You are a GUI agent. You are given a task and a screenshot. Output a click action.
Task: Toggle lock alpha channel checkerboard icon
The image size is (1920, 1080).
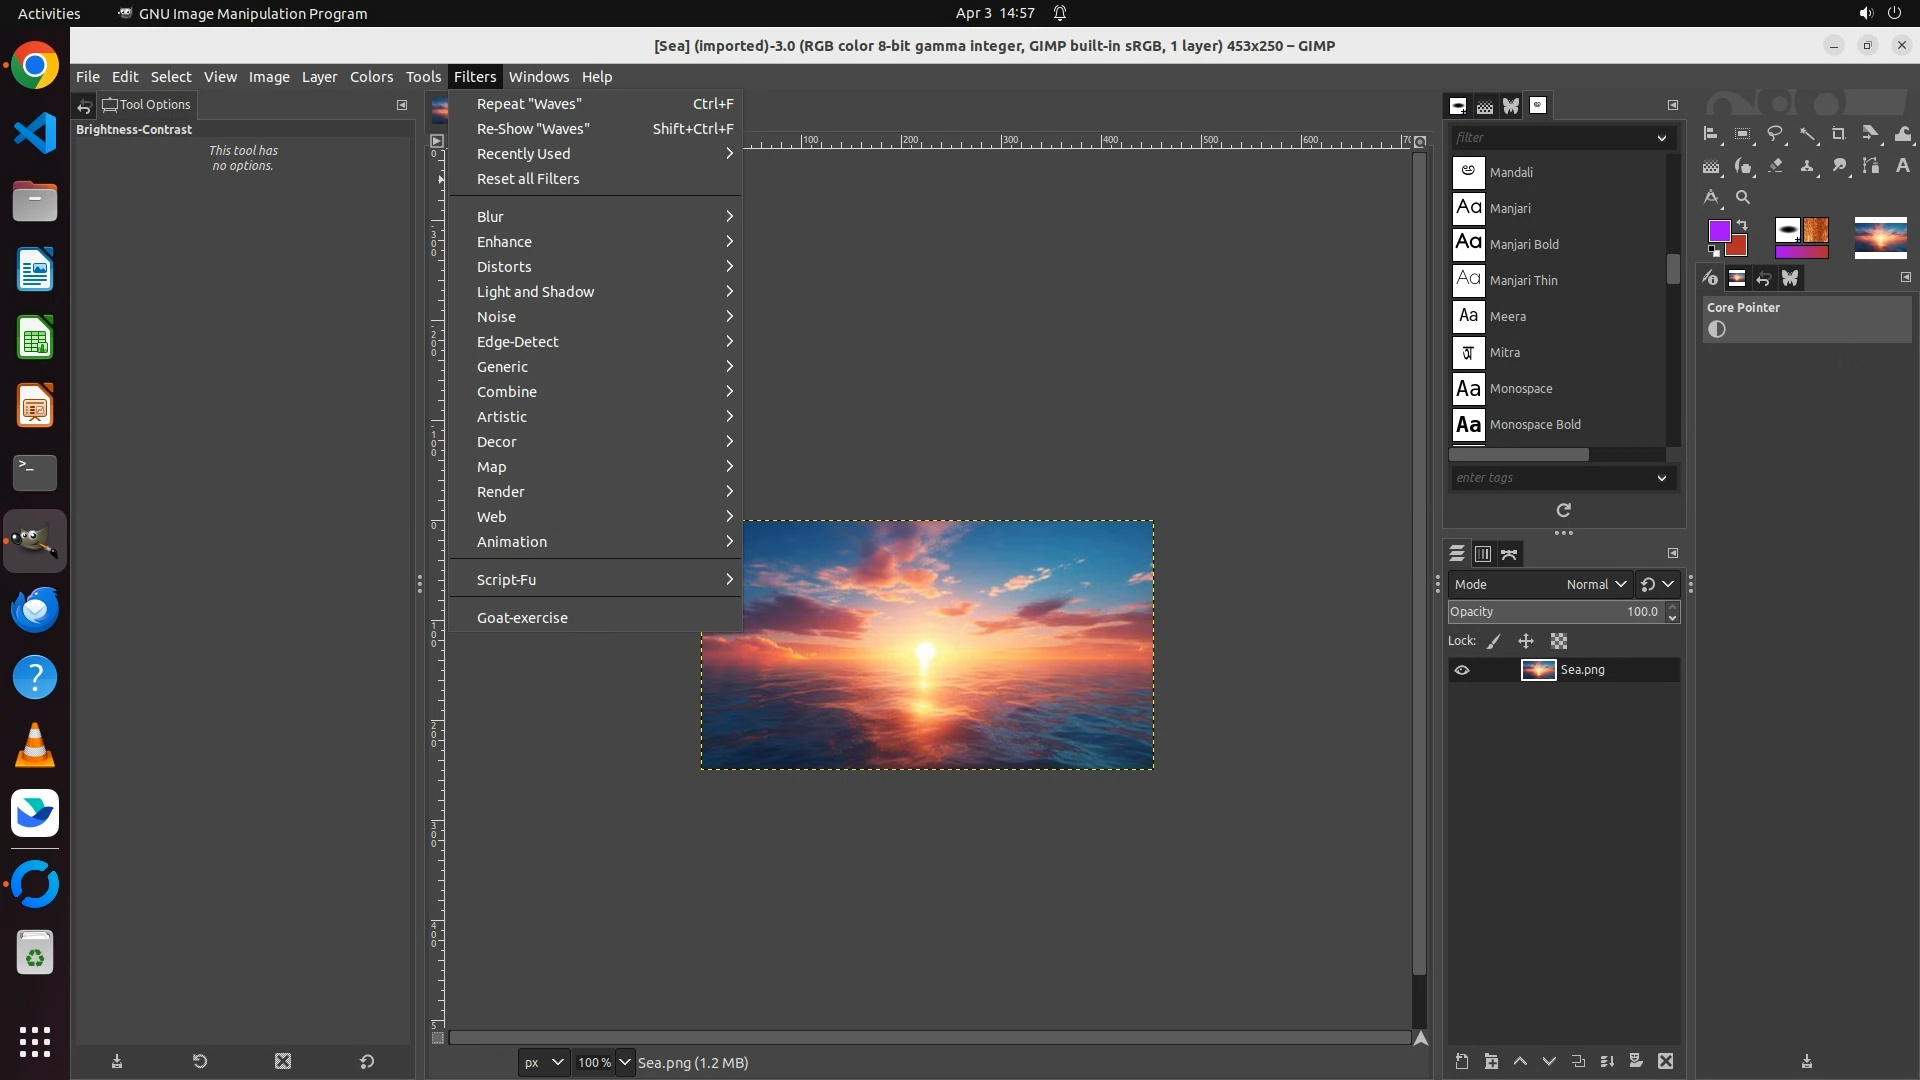[x=1559, y=641]
